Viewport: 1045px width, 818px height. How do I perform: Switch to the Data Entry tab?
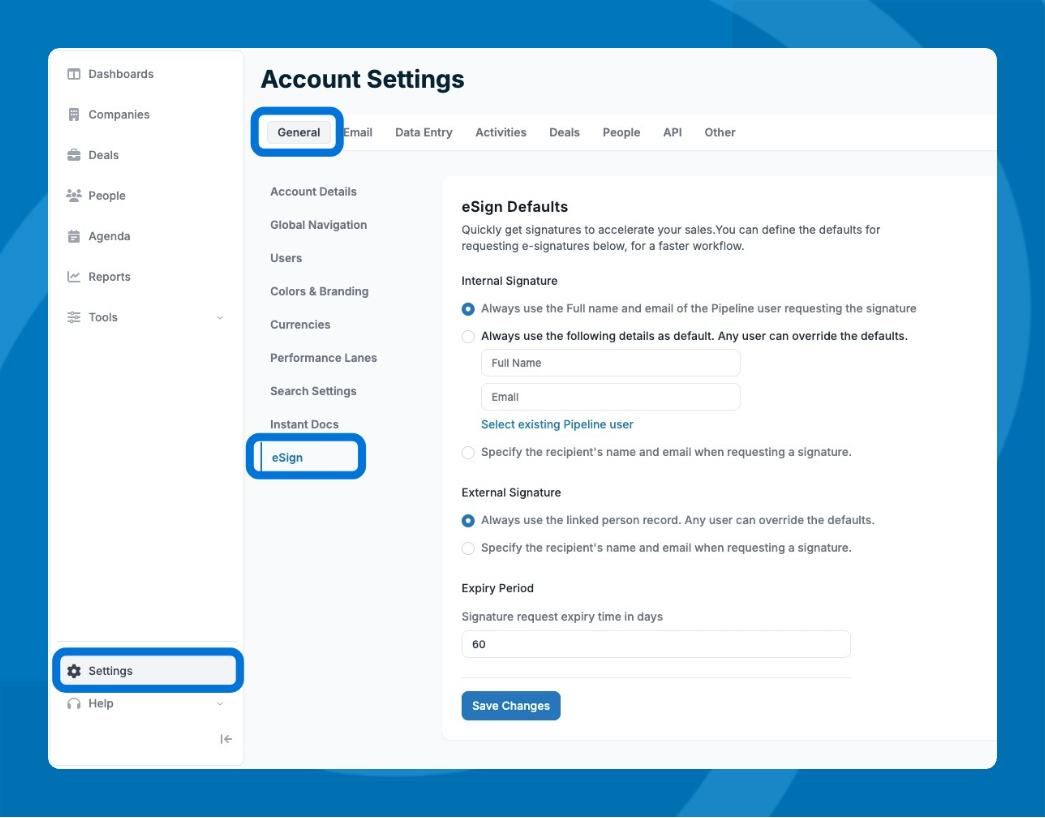(423, 132)
